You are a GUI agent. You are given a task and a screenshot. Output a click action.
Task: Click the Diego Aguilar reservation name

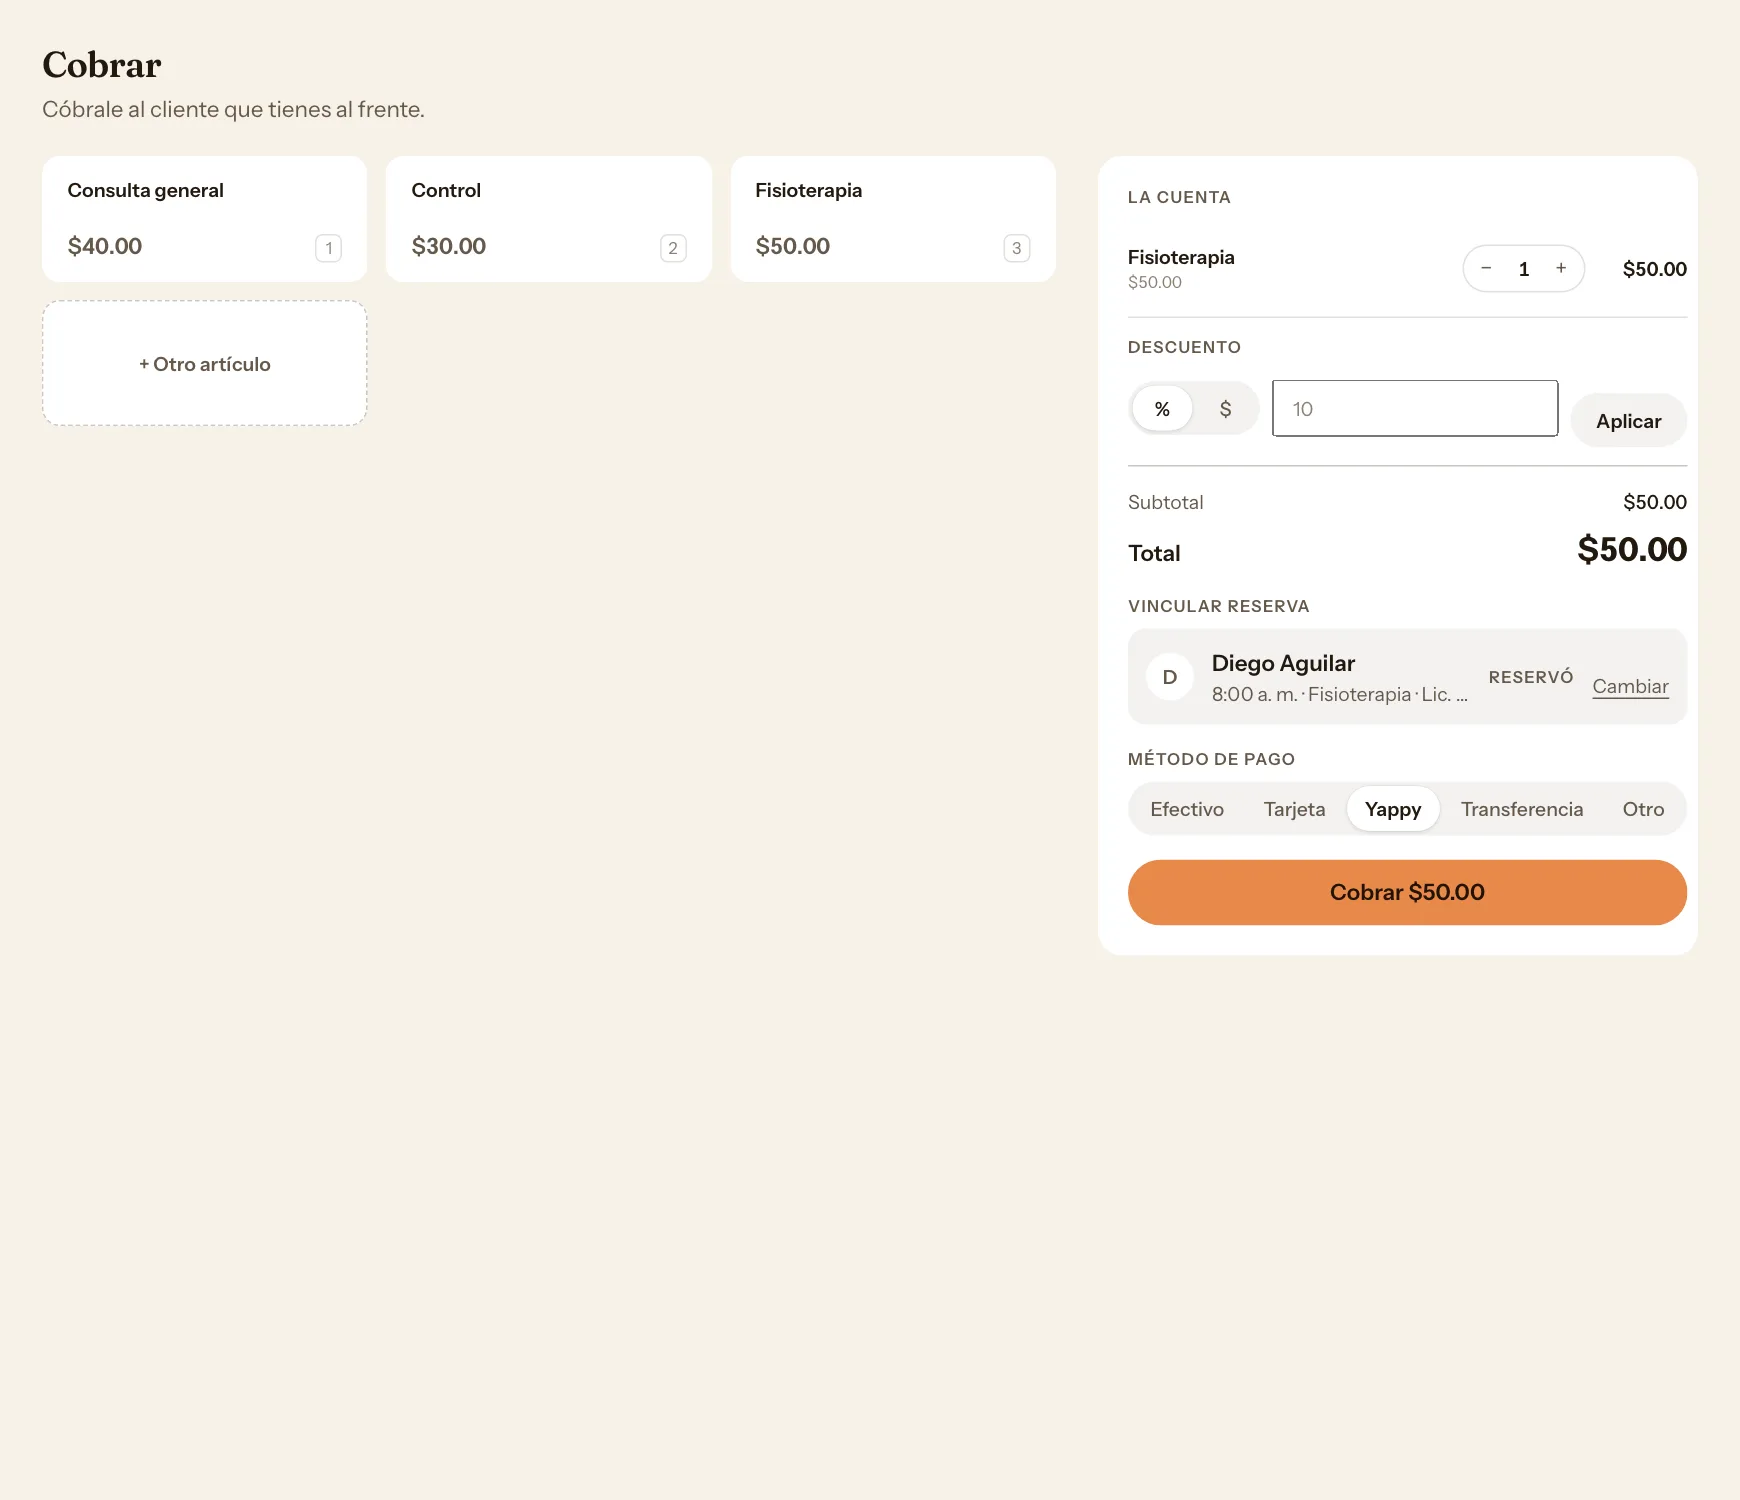[1283, 663]
